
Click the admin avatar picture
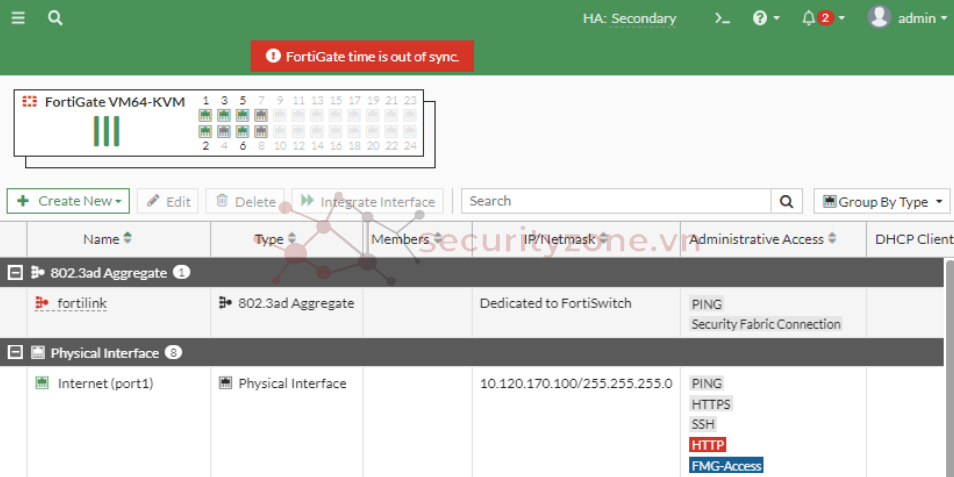[x=879, y=17]
